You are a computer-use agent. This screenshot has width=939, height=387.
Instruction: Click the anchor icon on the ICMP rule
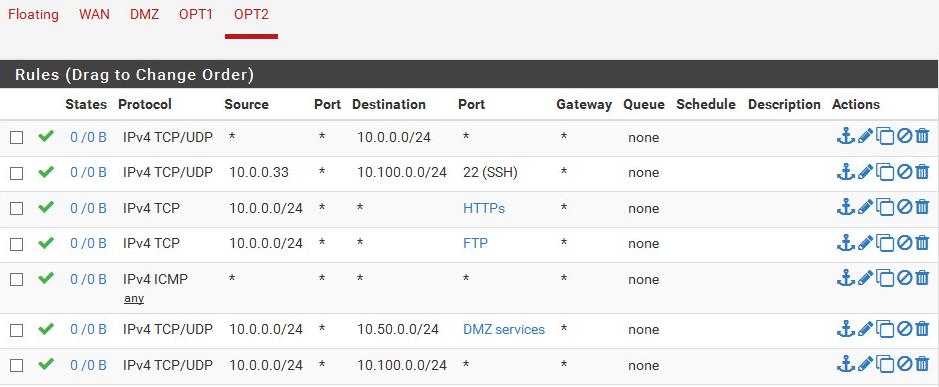[x=845, y=279]
